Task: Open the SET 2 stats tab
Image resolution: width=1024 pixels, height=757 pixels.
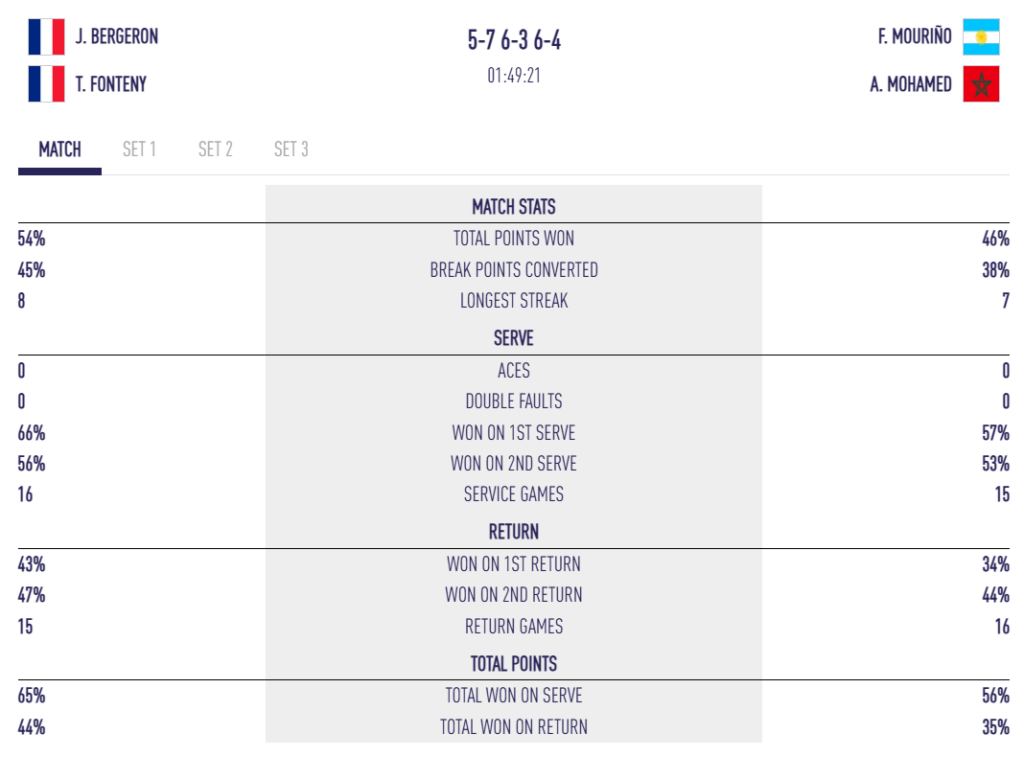Action: pos(215,150)
